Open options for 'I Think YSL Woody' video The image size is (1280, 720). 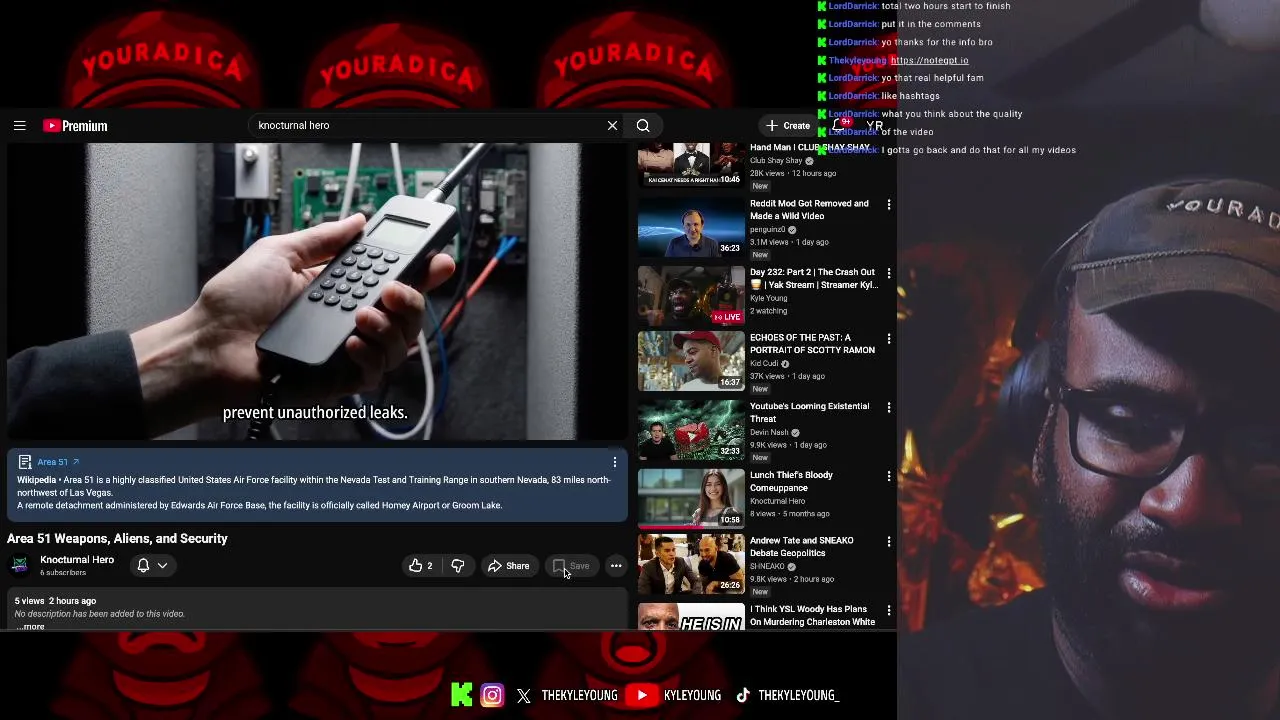point(888,610)
